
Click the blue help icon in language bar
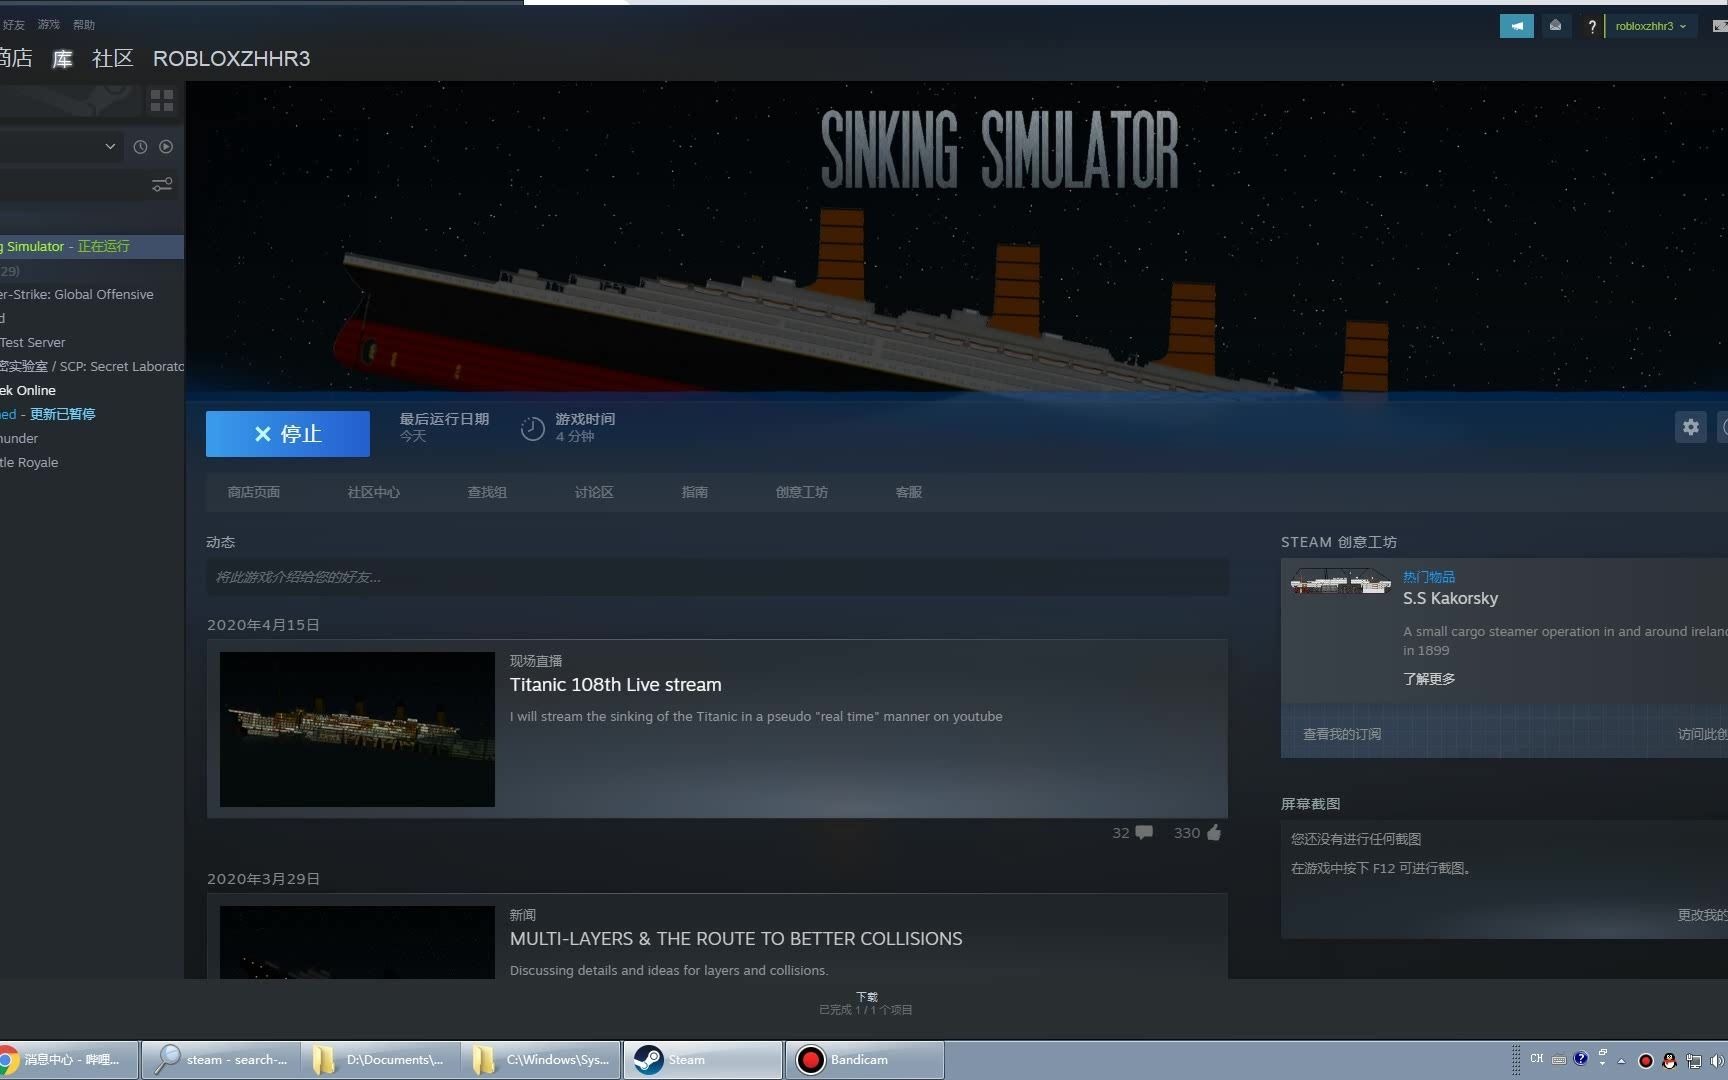[x=1580, y=1058]
